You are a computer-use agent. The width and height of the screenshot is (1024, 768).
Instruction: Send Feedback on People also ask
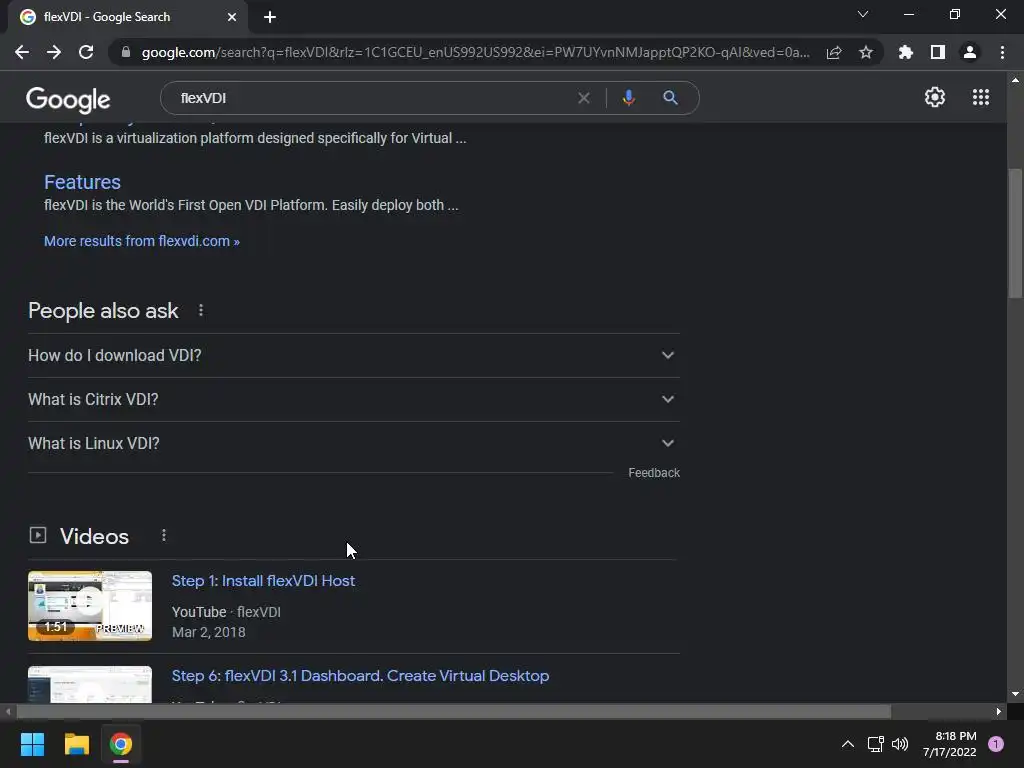pos(654,473)
